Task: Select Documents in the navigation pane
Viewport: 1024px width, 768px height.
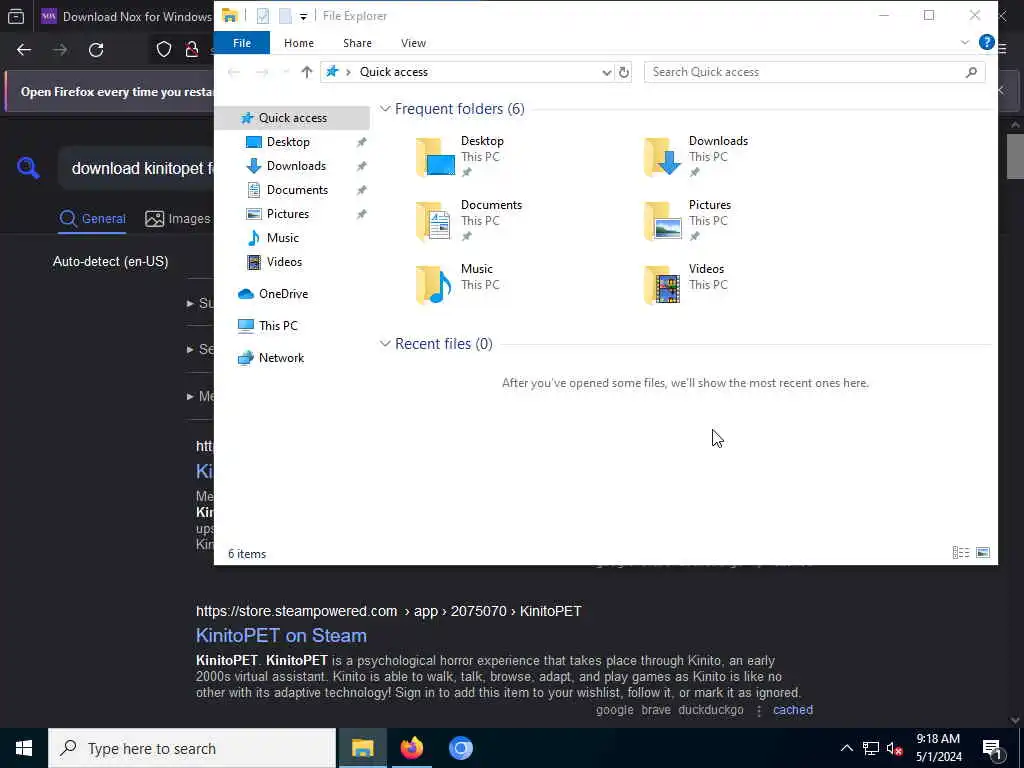Action: tap(297, 190)
